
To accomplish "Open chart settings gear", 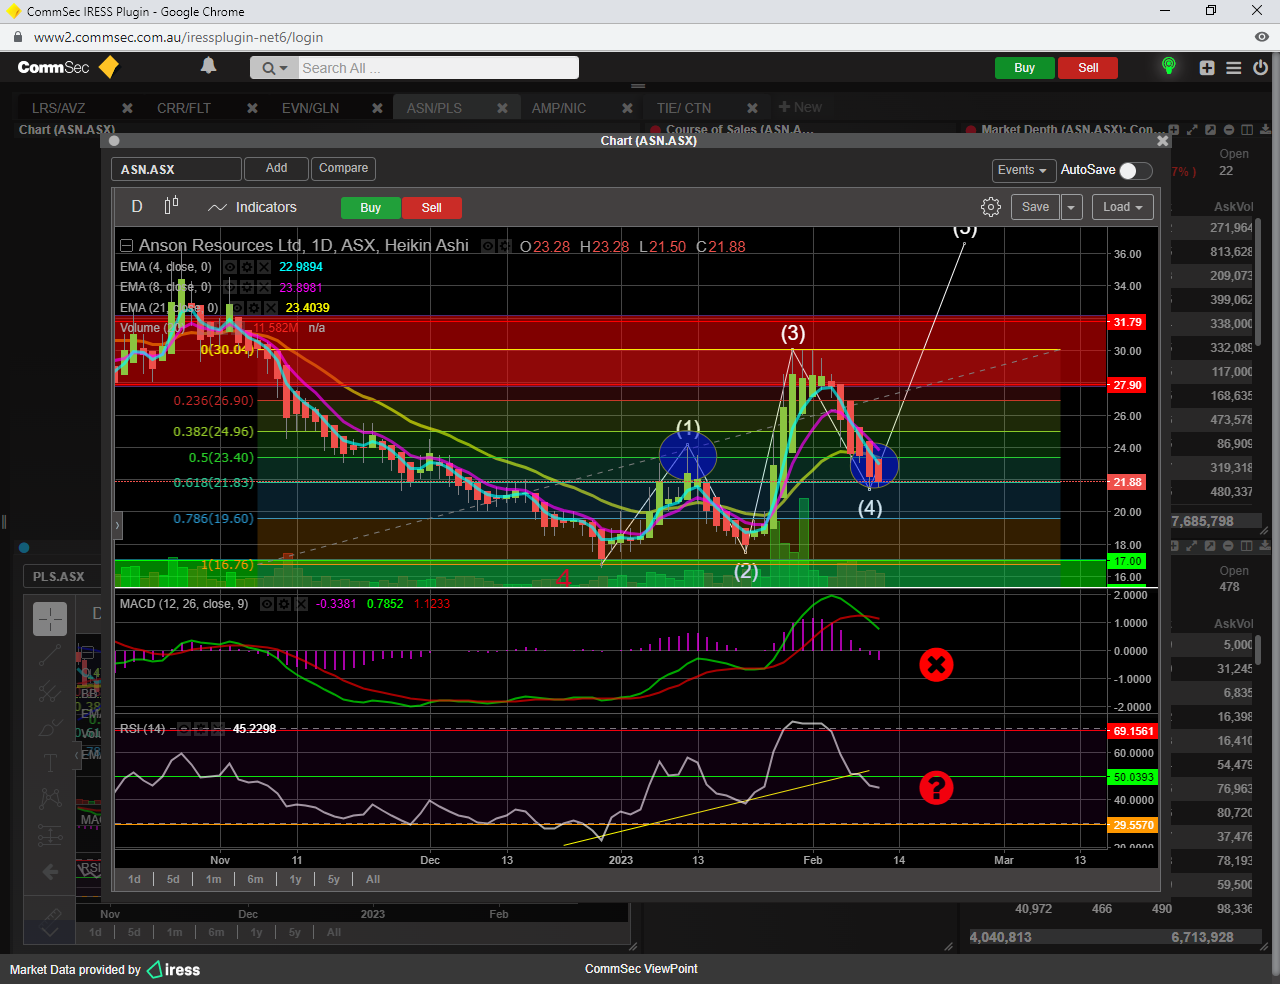I will click(991, 207).
